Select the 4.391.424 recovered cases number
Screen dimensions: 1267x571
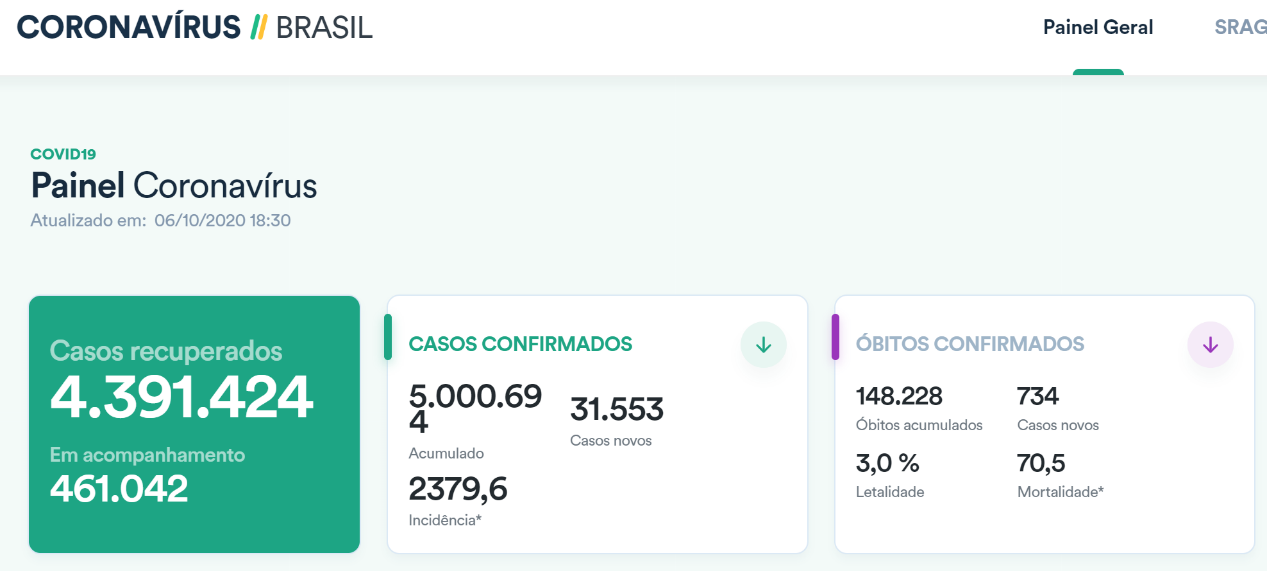point(182,398)
